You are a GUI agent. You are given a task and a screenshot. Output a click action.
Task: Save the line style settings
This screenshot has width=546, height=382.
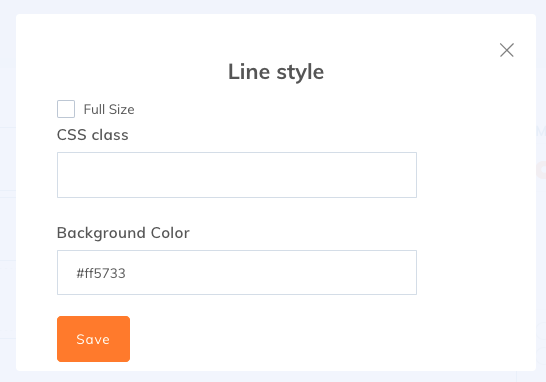point(93,339)
